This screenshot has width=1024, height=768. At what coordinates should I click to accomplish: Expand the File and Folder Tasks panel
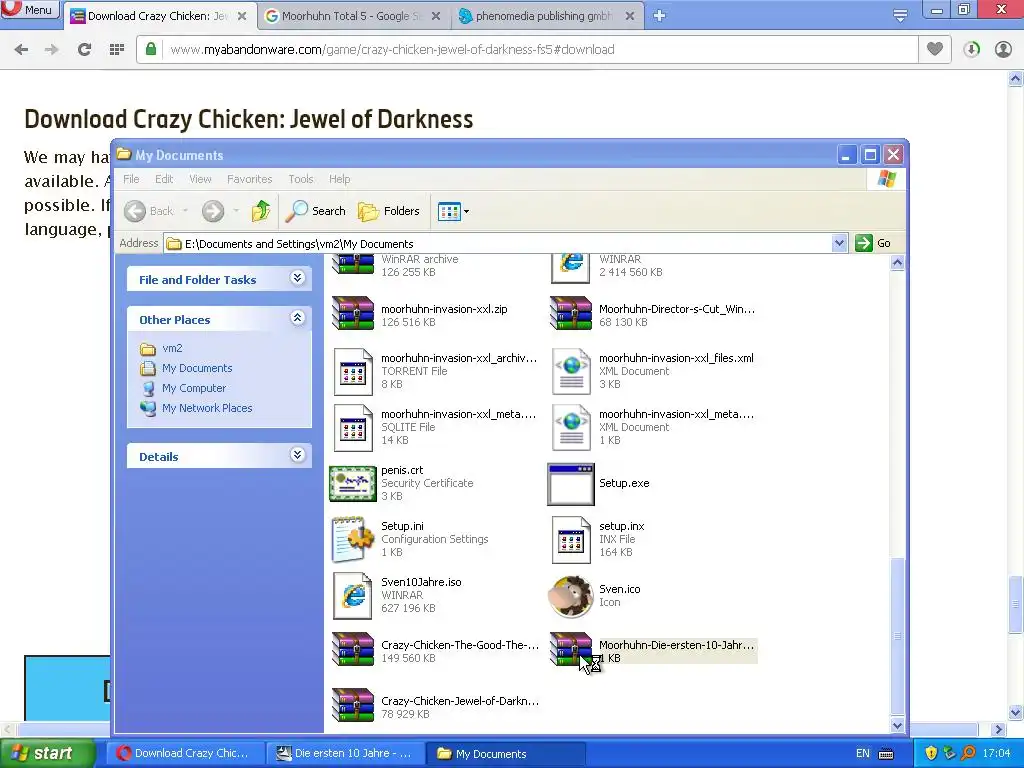point(297,279)
